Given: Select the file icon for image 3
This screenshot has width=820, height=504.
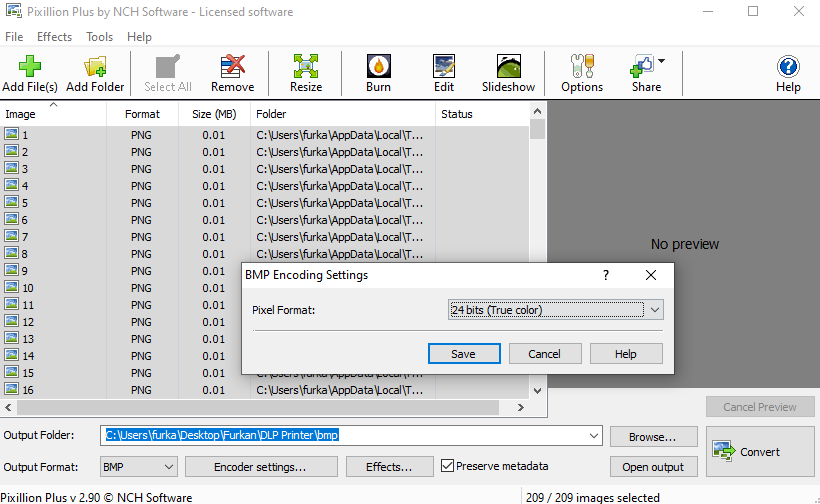Looking at the screenshot, I should click(x=12, y=168).
